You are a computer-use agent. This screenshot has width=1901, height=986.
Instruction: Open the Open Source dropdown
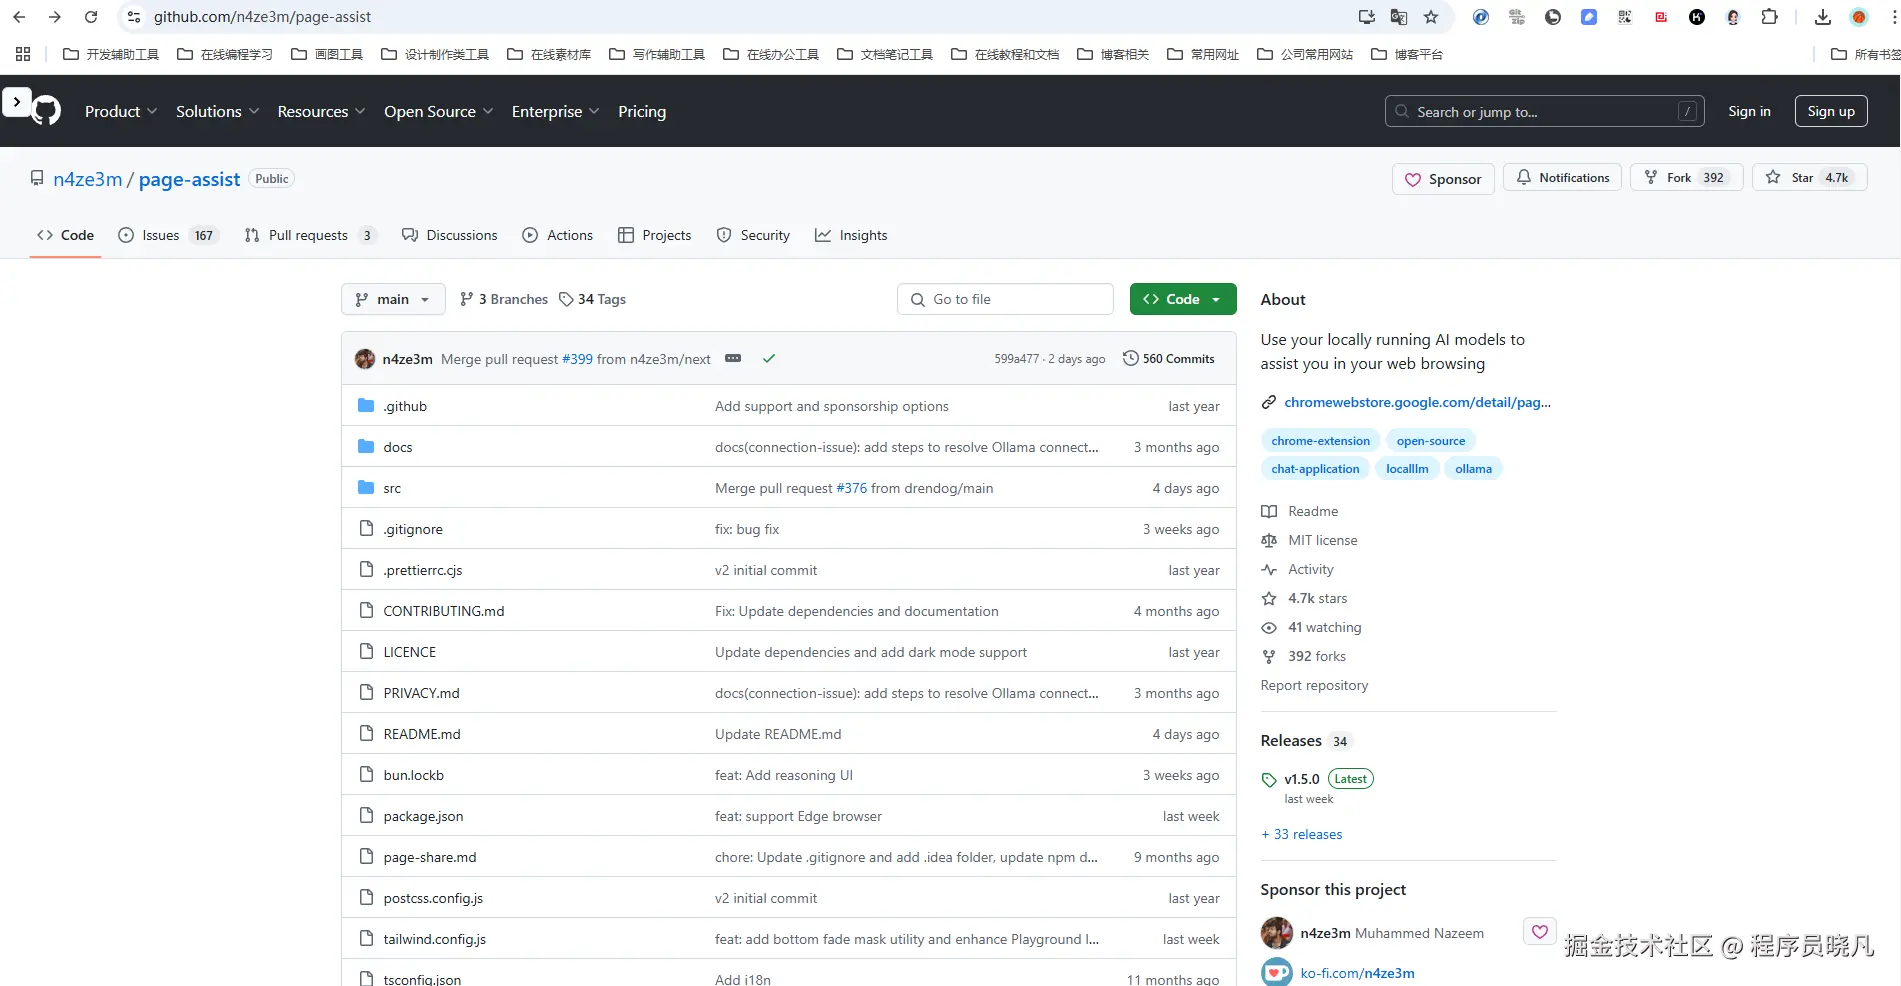pyautogui.click(x=439, y=112)
